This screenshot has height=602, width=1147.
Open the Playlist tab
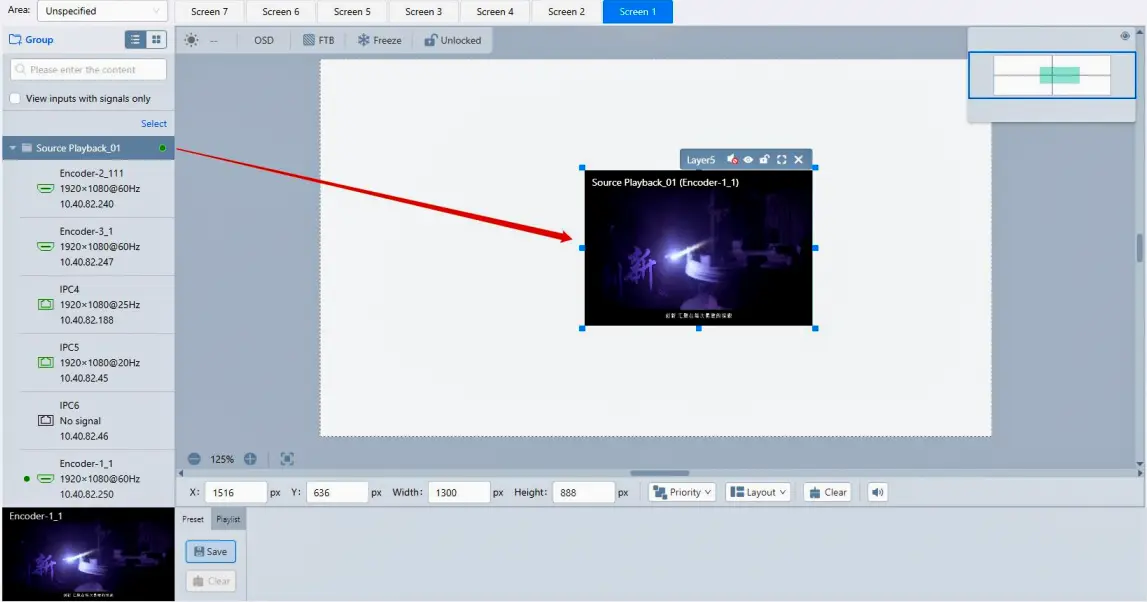click(228, 519)
